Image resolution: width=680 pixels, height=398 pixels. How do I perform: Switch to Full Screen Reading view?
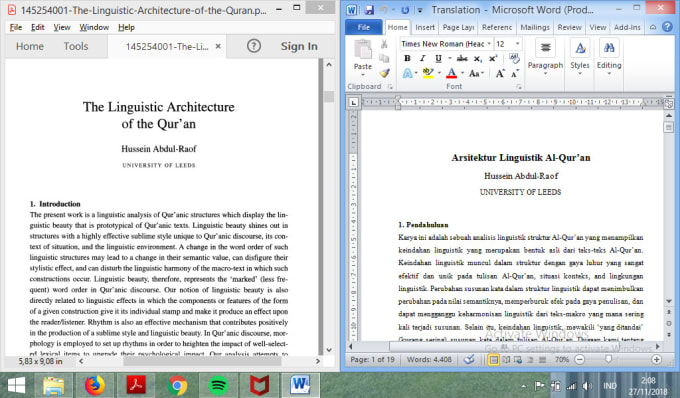tap(506, 359)
